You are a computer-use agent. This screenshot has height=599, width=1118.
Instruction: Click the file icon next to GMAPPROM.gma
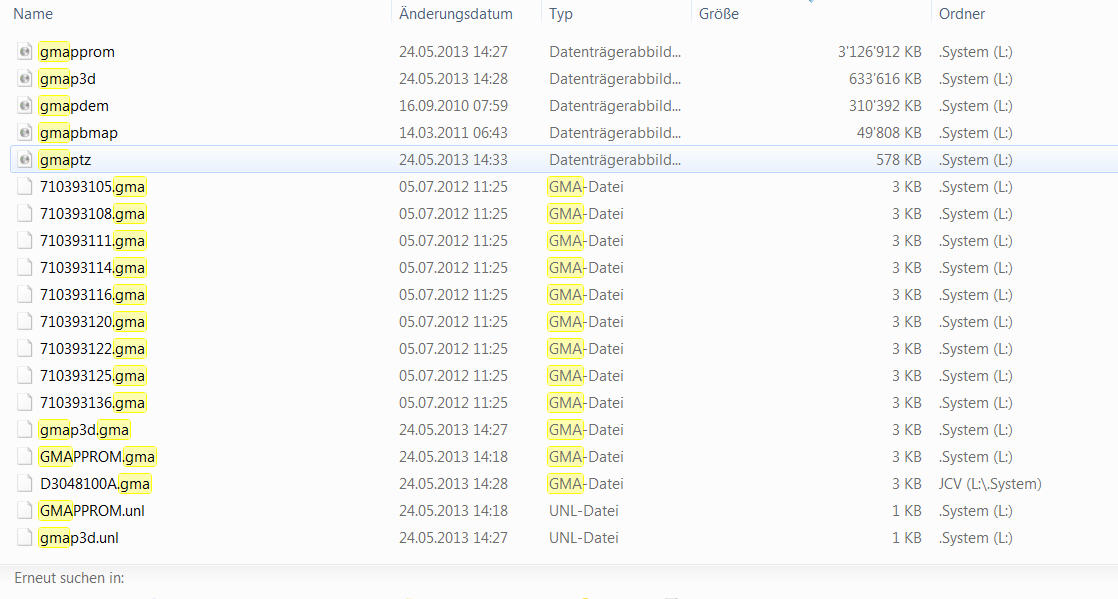coord(25,457)
